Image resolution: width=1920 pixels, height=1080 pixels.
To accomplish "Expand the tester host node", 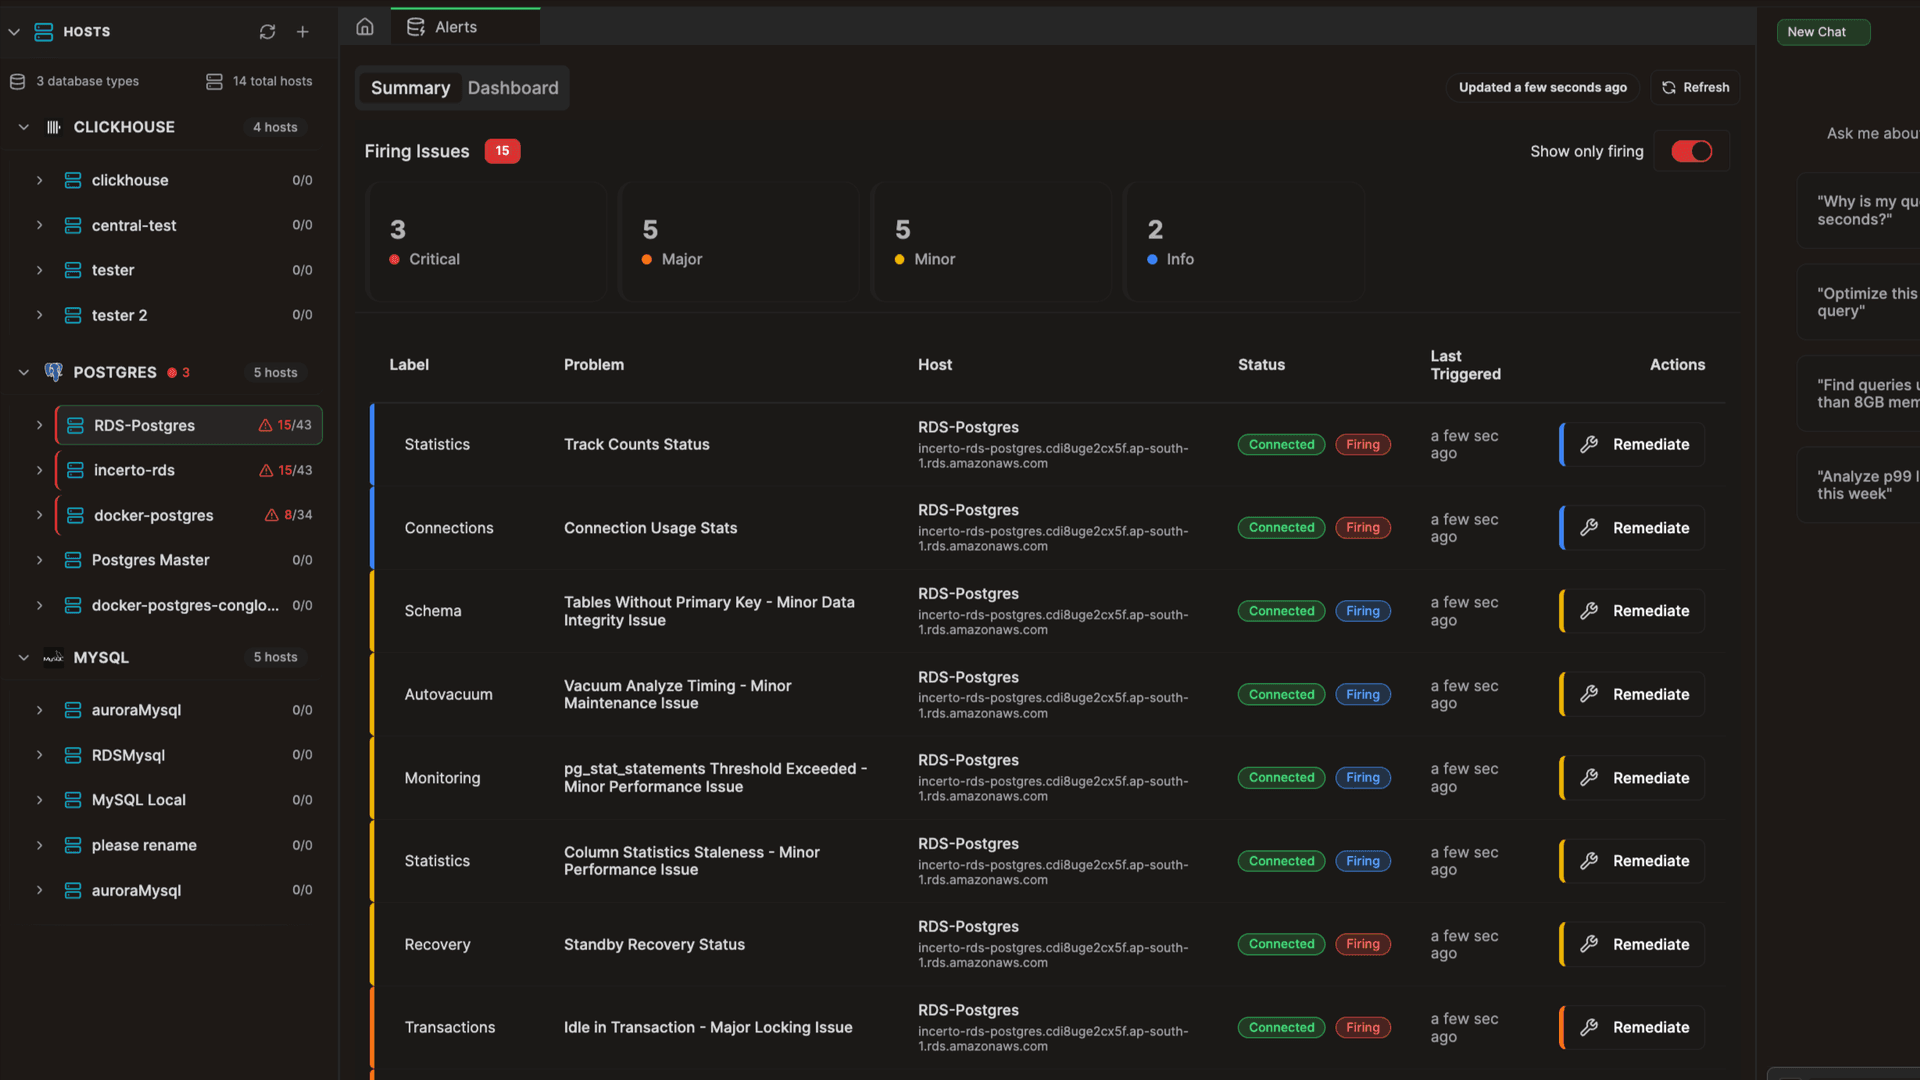I will click(40, 270).
